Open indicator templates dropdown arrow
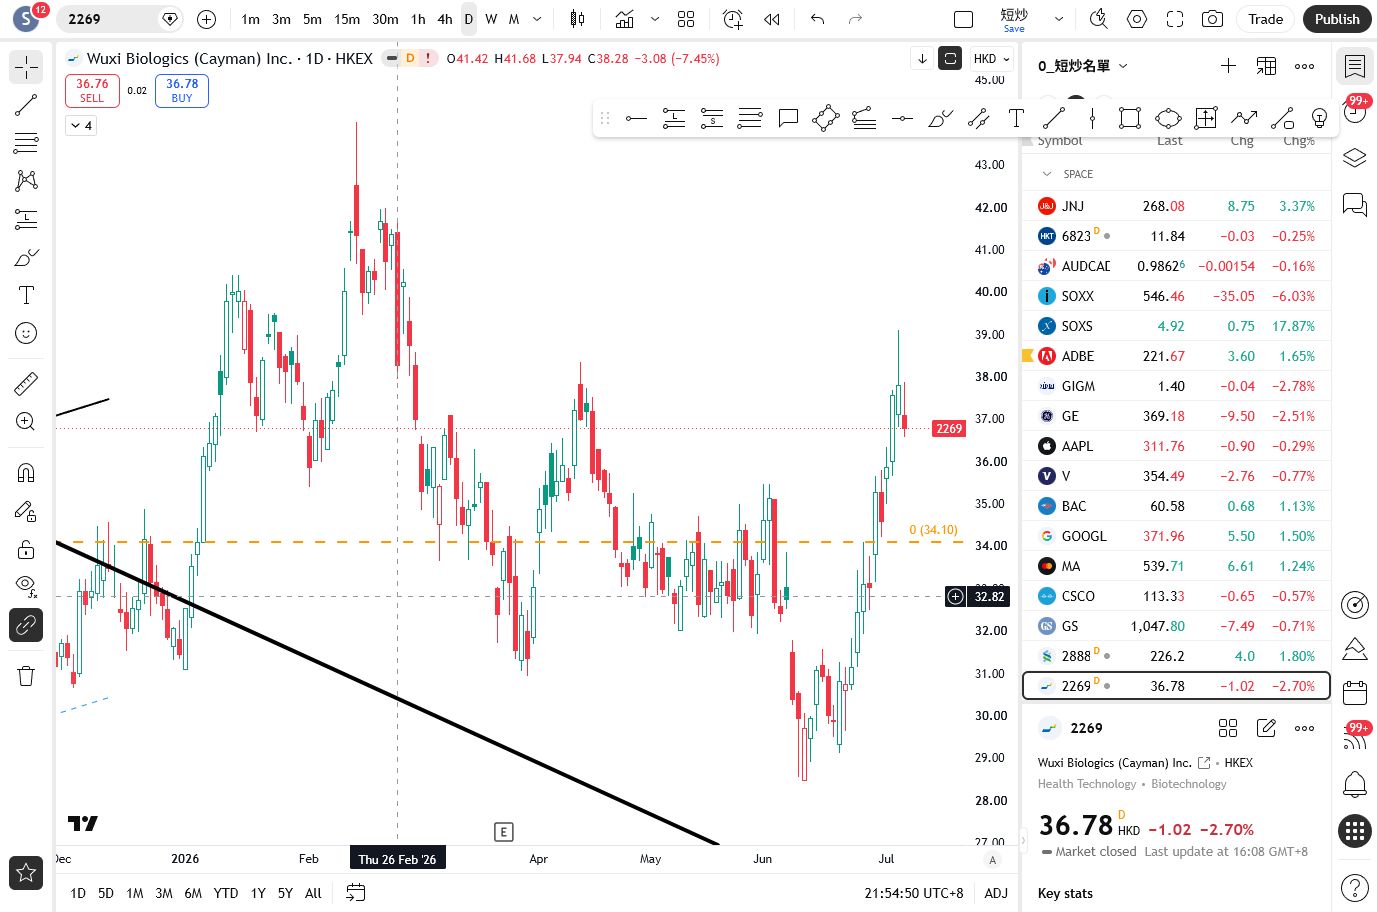 (655, 19)
